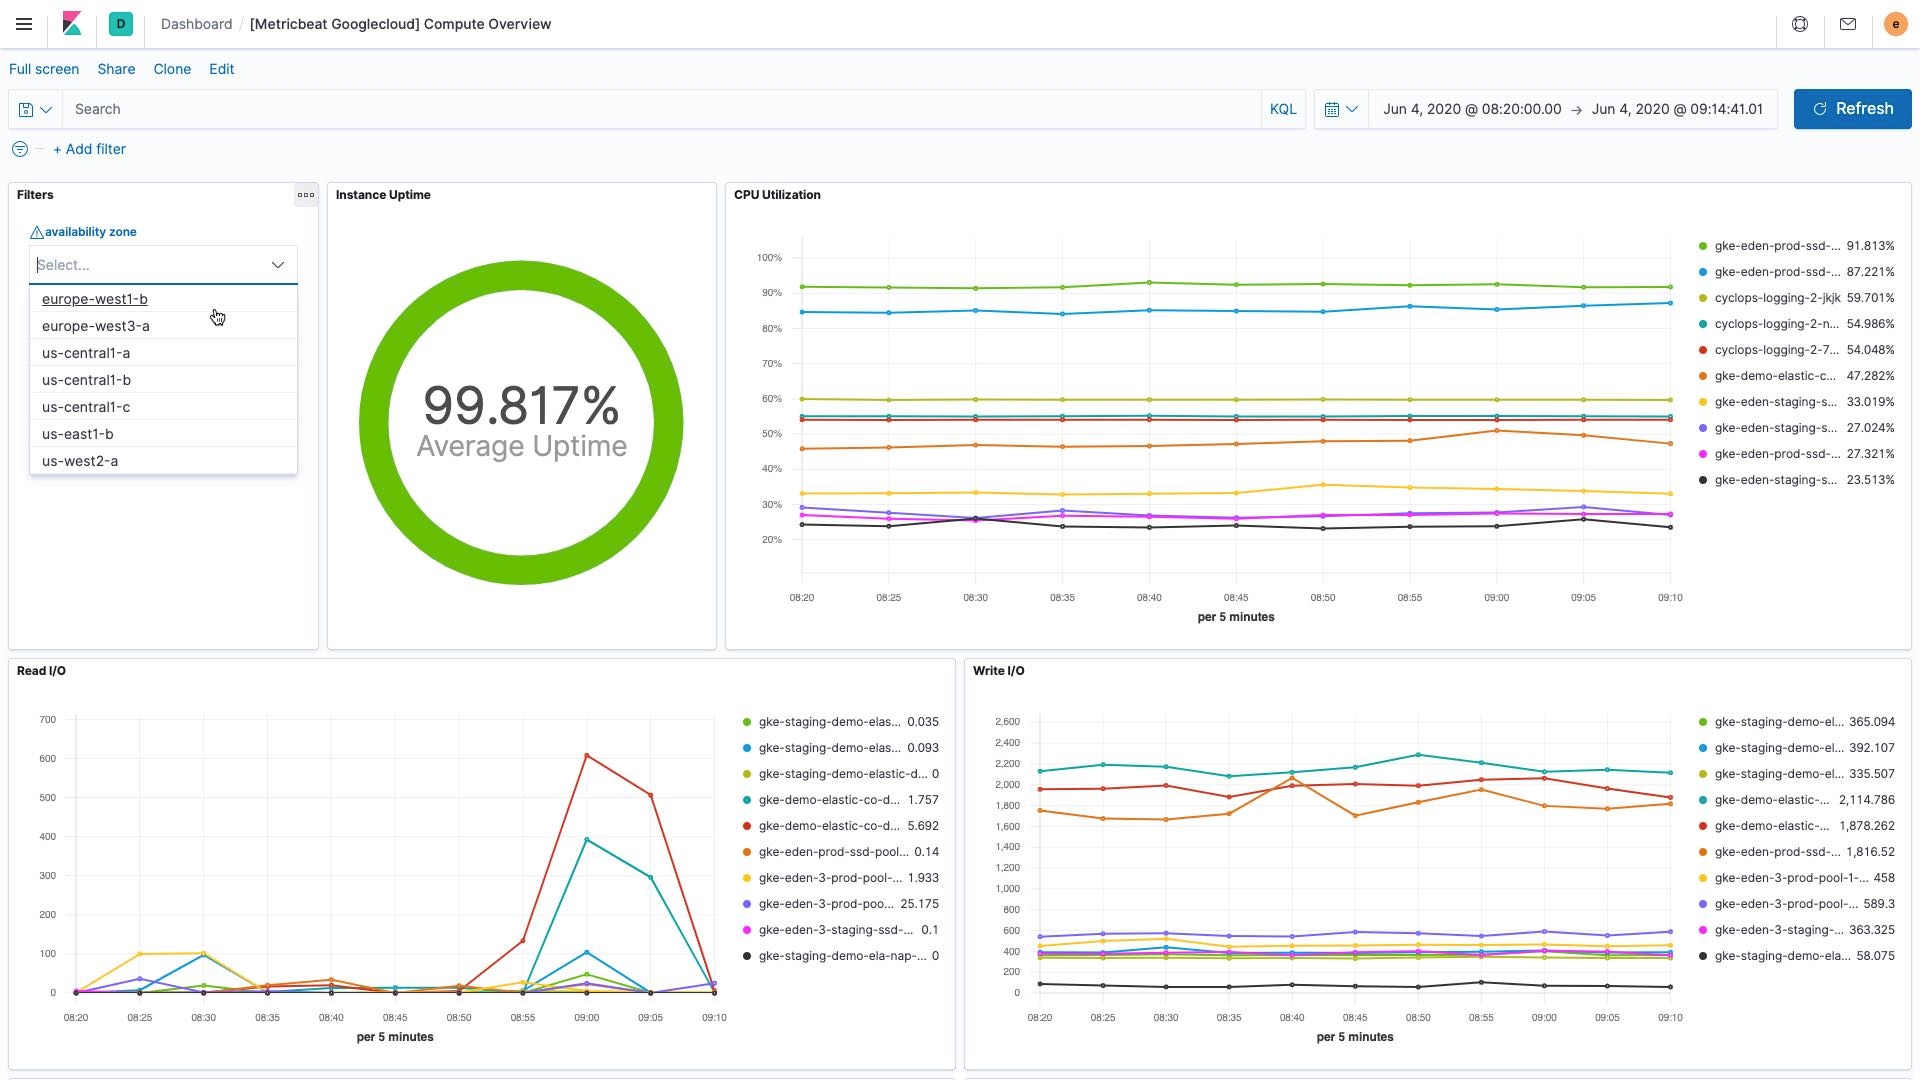Click the user profile icon
Viewport: 1920px width, 1080px height.
click(1895, 24)
